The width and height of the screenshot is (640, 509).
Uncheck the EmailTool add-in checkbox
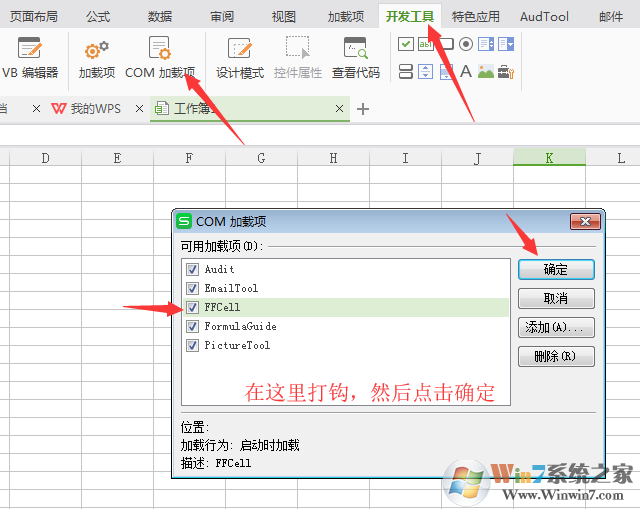[192, 289]
